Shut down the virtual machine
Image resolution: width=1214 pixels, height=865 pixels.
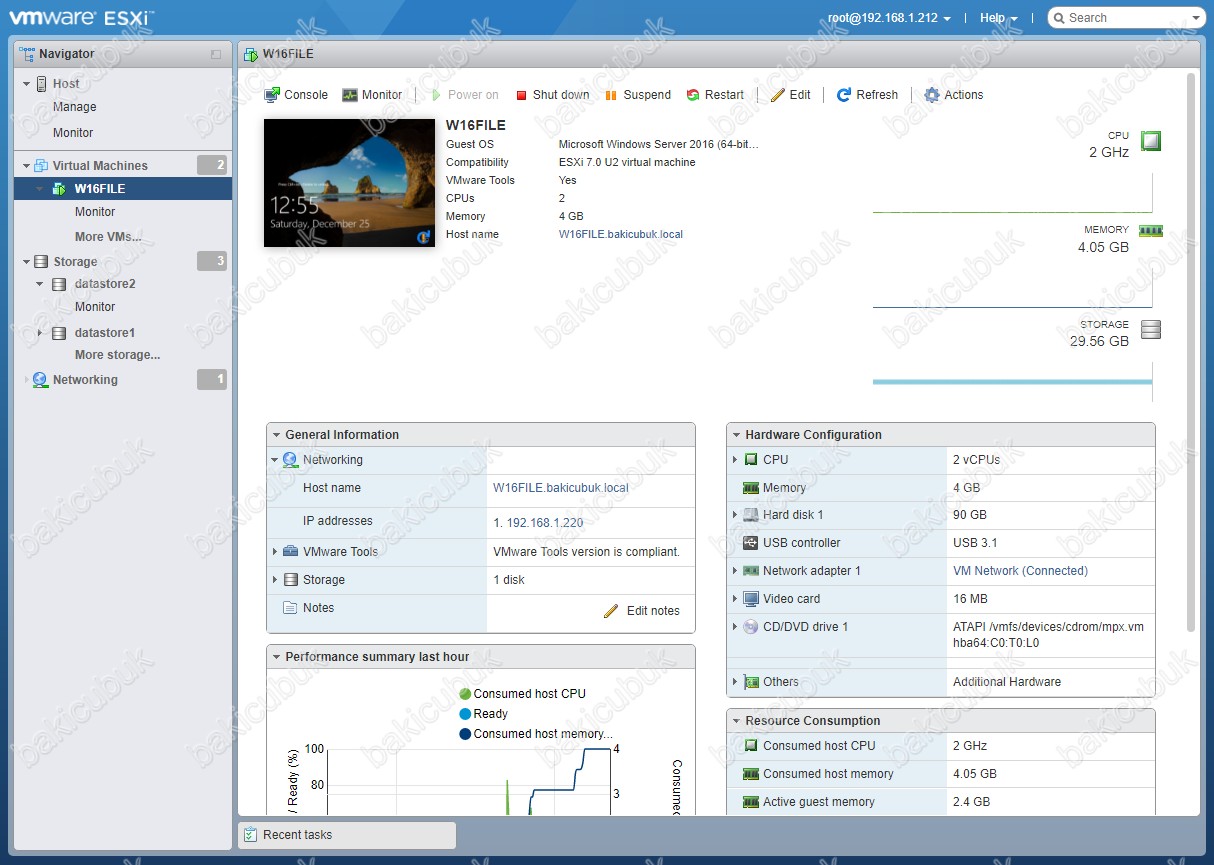pyautogui.click(x=553, y=95)
